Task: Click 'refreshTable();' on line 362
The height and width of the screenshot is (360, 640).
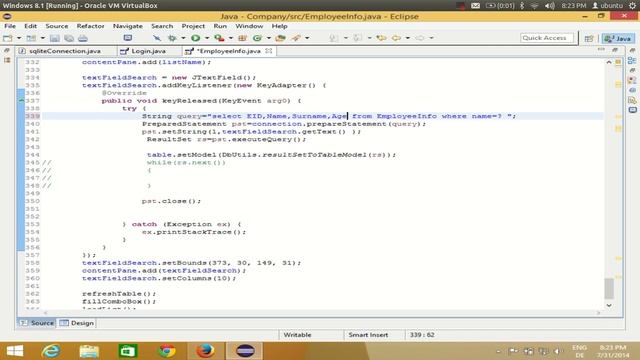Action: (x=119, y=293)
